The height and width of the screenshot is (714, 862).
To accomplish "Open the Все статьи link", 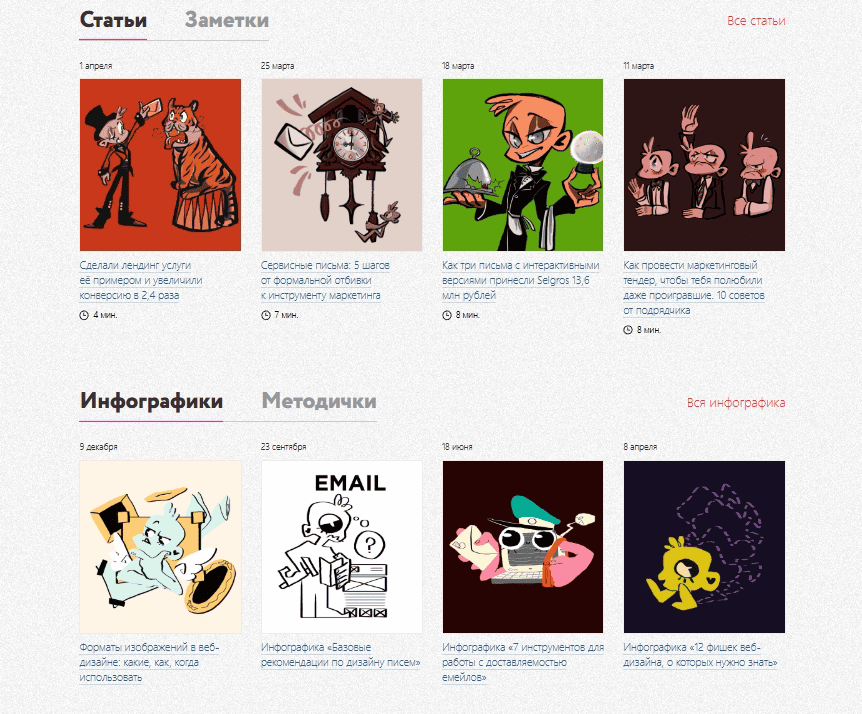I will pyautogui.click(x=756, y=21).
